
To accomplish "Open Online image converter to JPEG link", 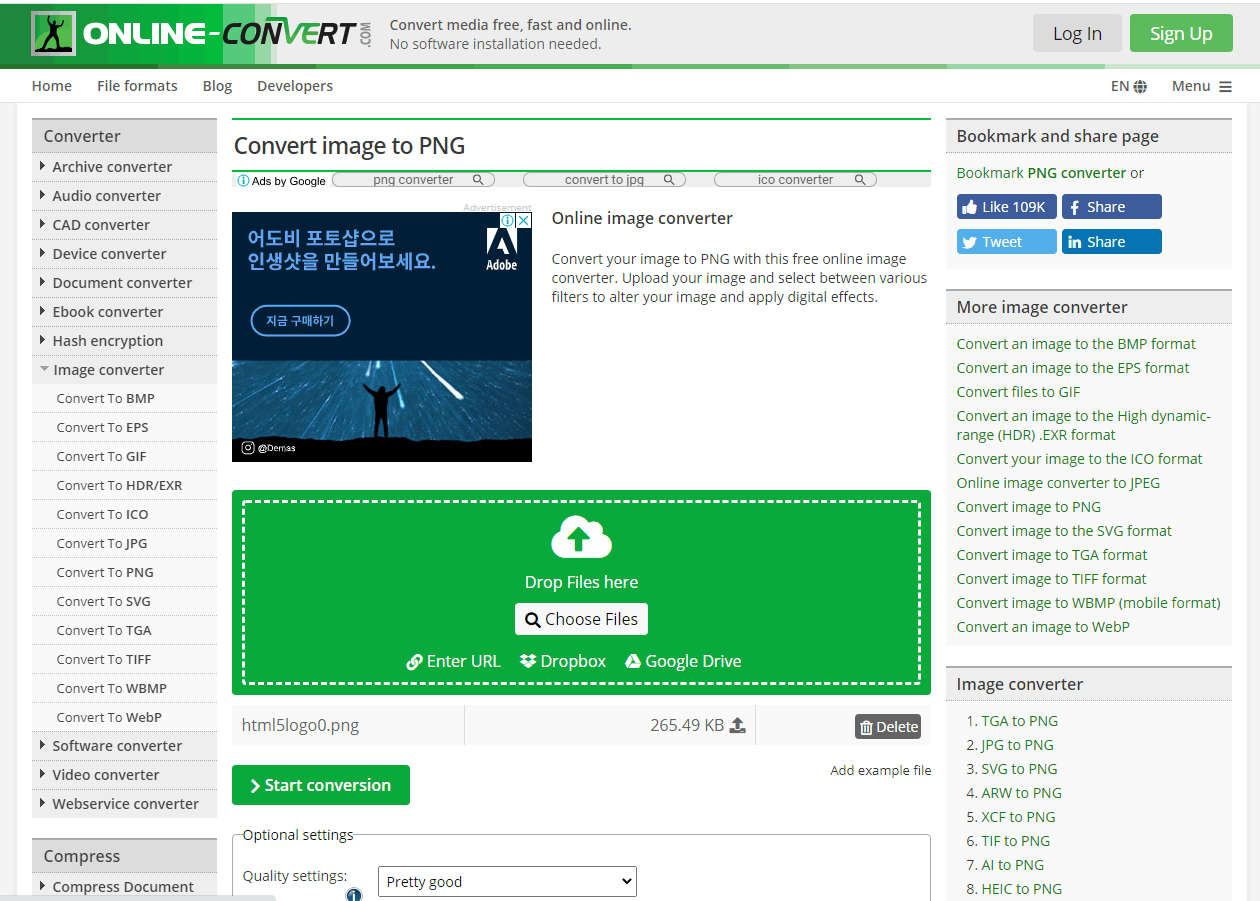I will (1059, 483).
